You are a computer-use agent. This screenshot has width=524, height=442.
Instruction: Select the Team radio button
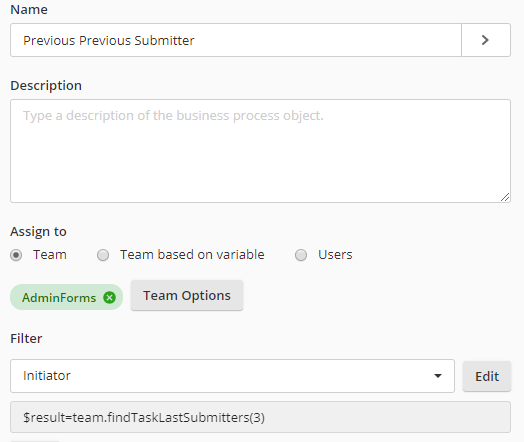16,255
